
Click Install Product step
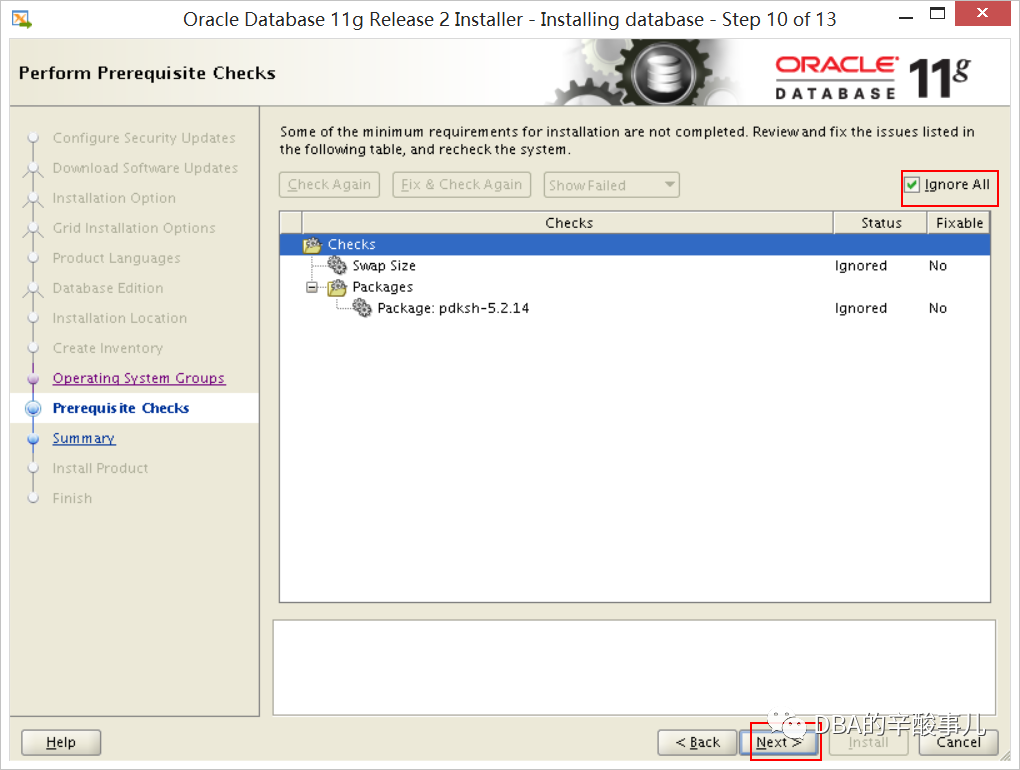100,468
